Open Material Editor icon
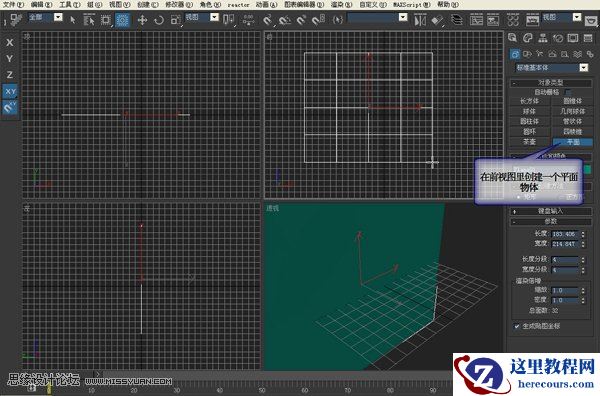This screenshot has height=396, width=600. (x=513, y=20)
